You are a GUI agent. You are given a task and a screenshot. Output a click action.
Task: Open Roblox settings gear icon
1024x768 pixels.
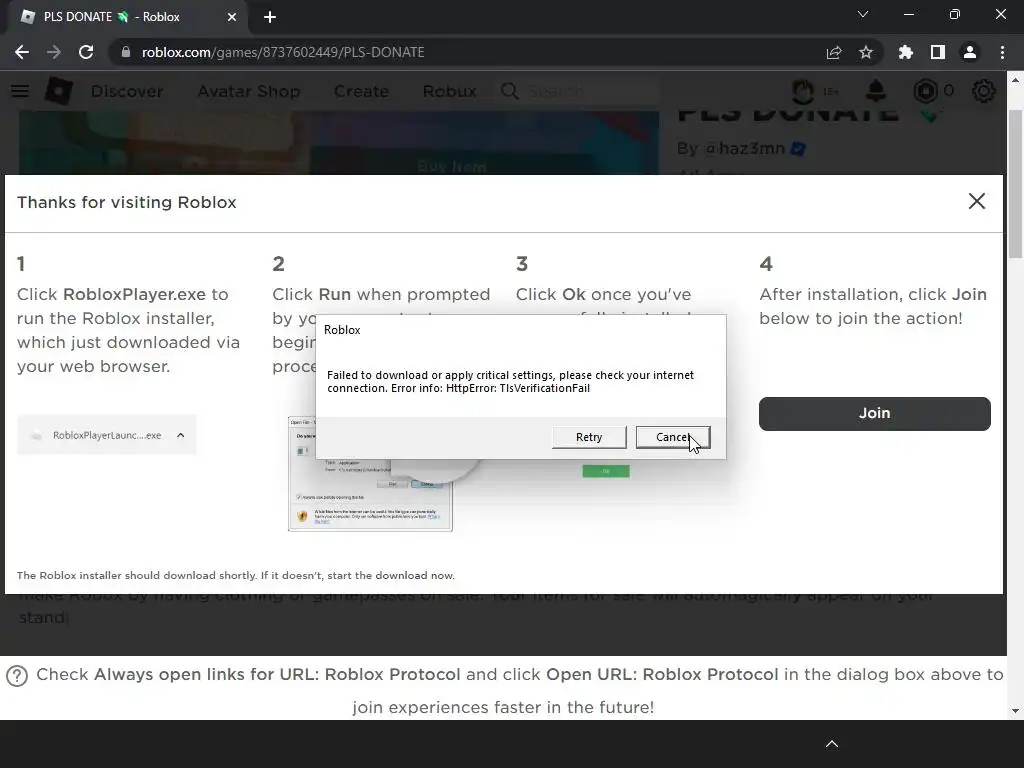(x=984, y=91)
